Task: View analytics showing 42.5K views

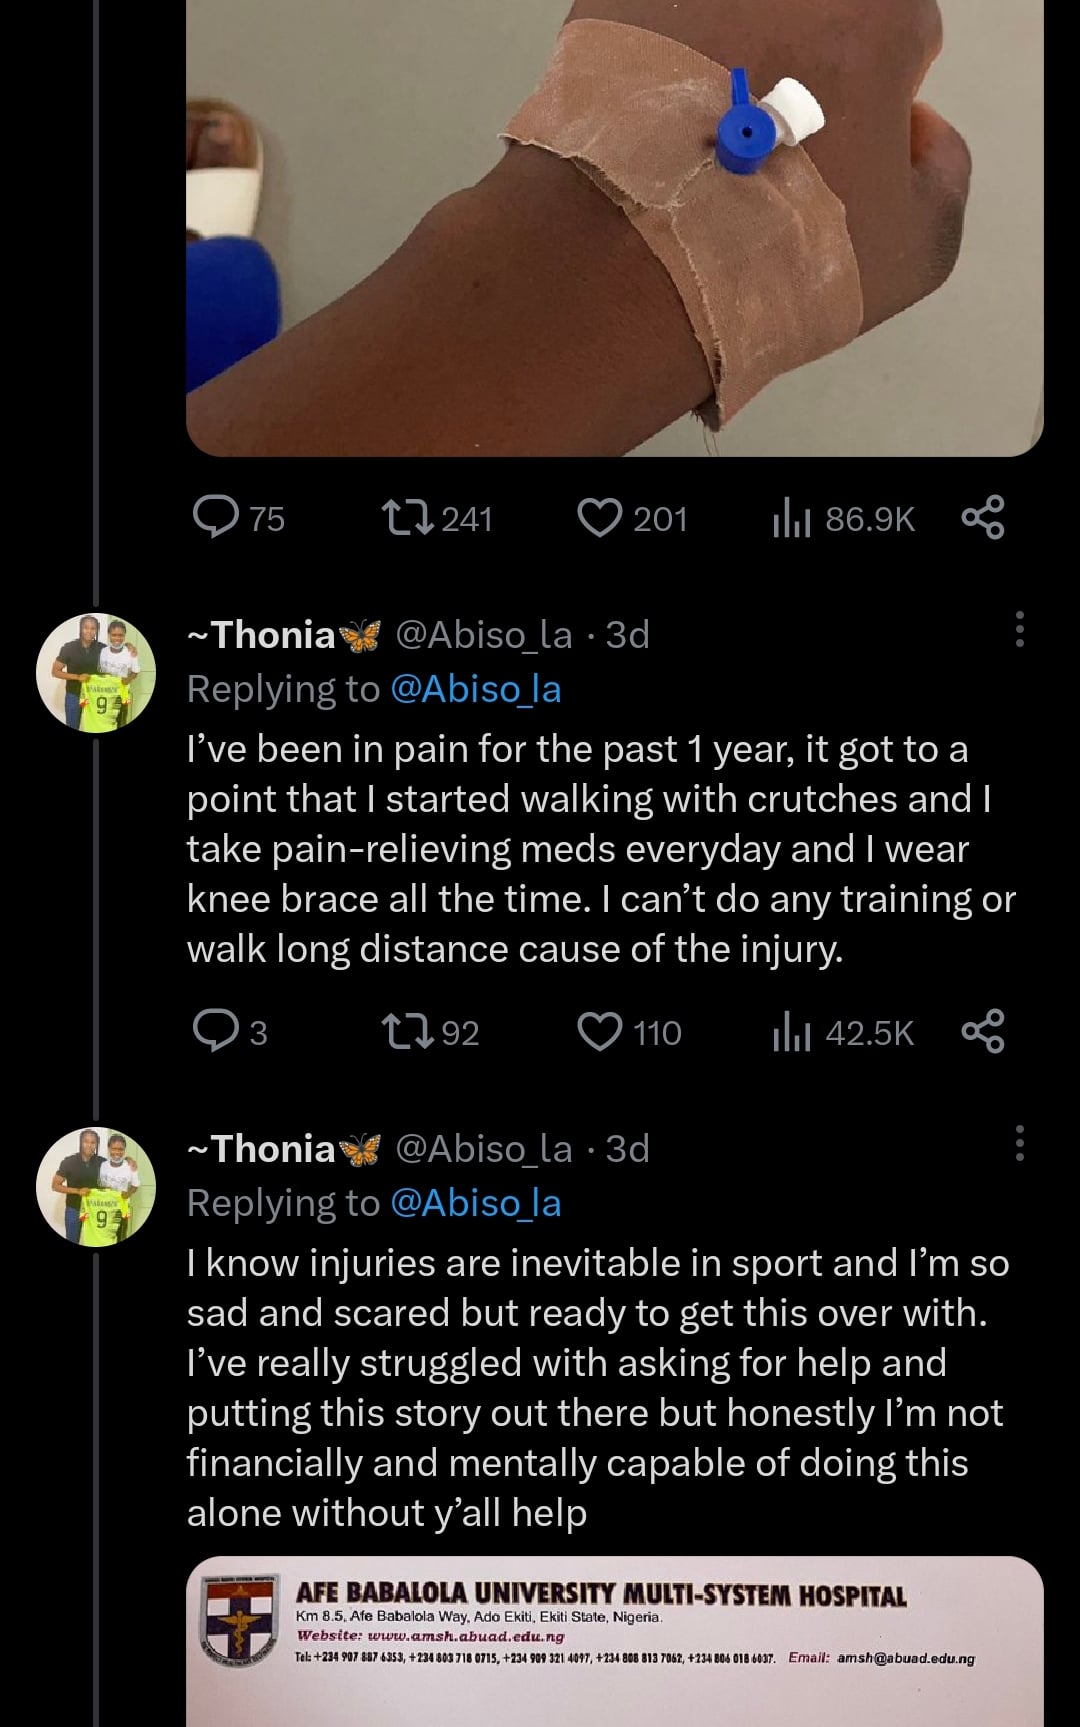Action: click(x=791, y=1033)
